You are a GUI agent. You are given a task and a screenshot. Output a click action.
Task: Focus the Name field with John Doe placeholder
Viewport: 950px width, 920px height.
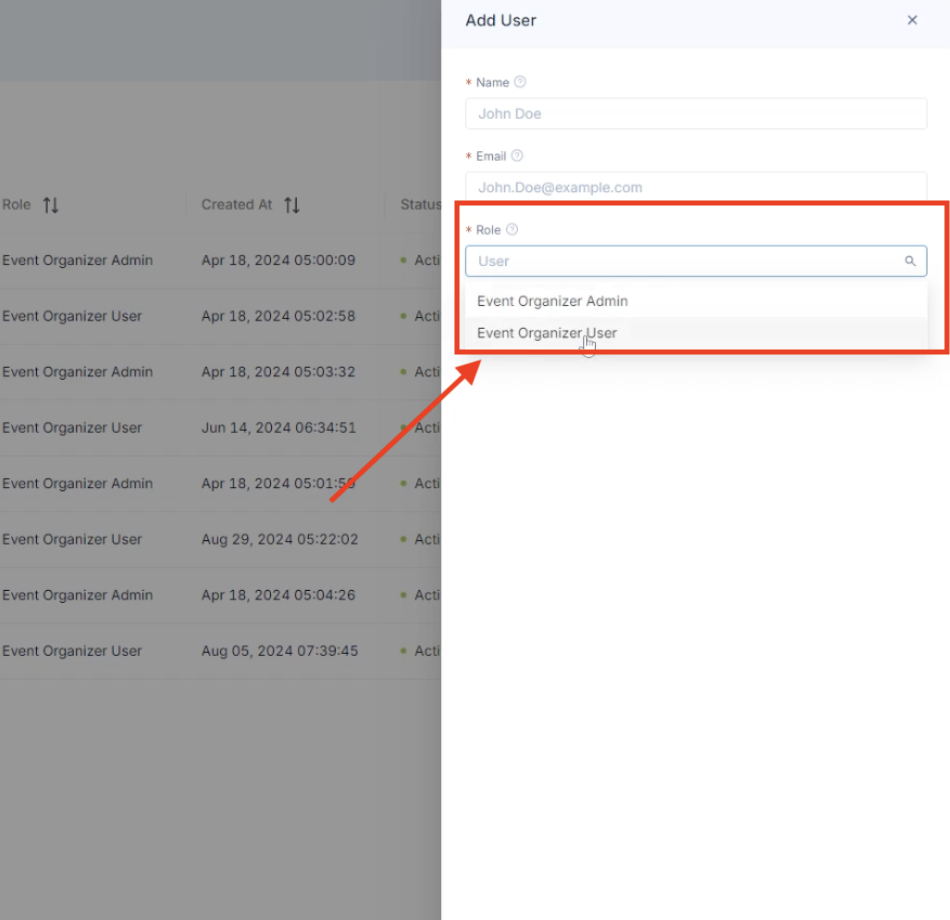(695, 114)
